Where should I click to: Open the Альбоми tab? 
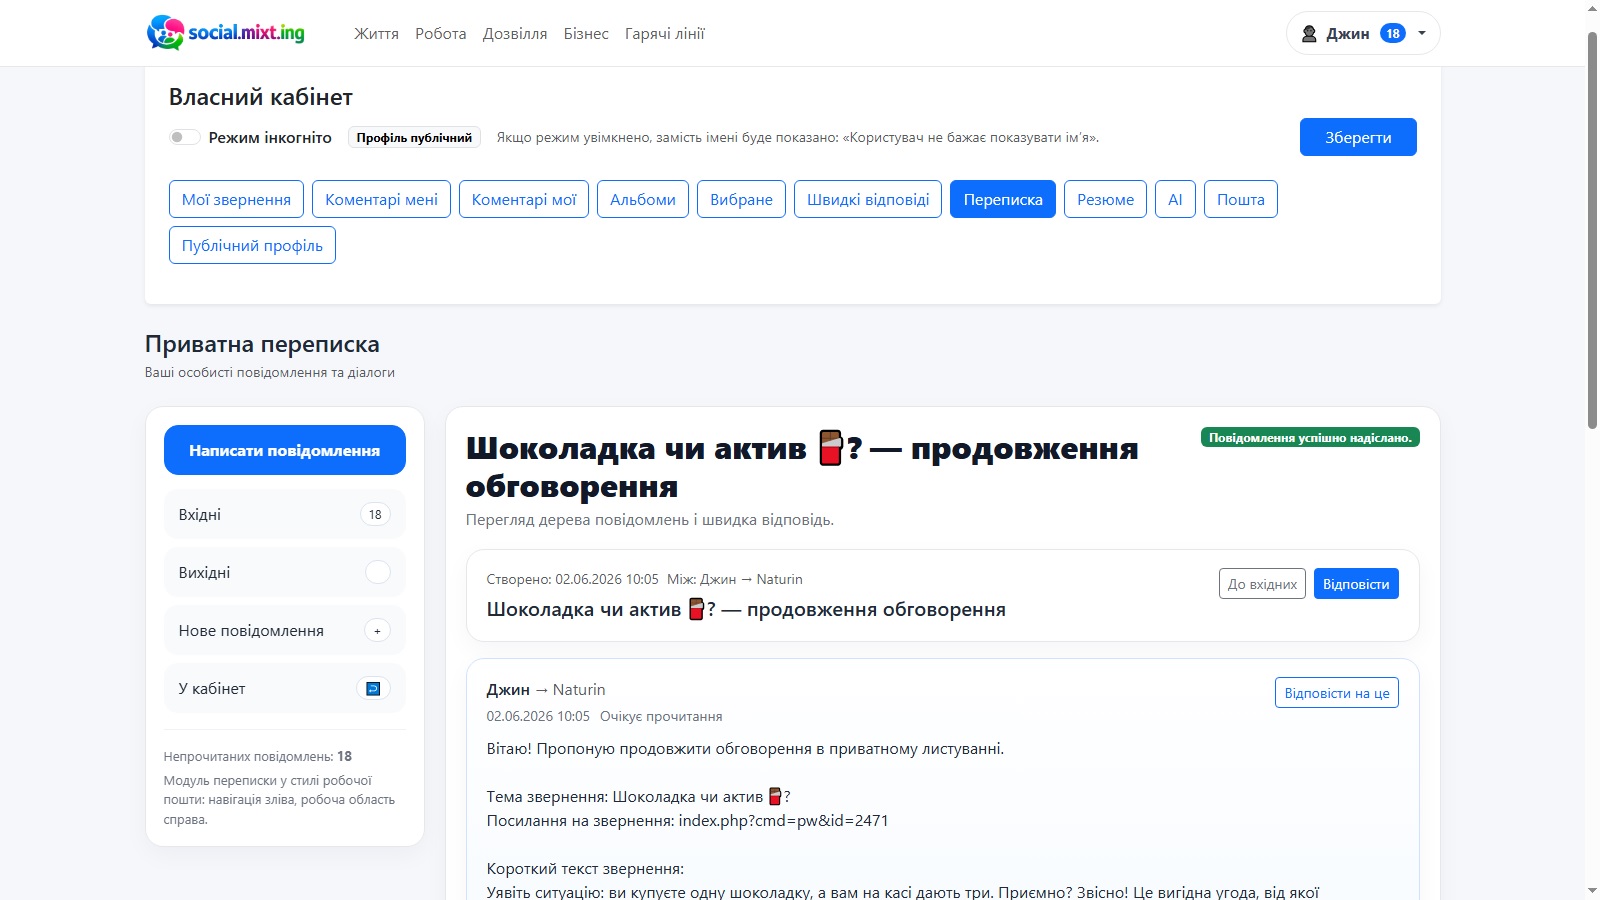643,199
